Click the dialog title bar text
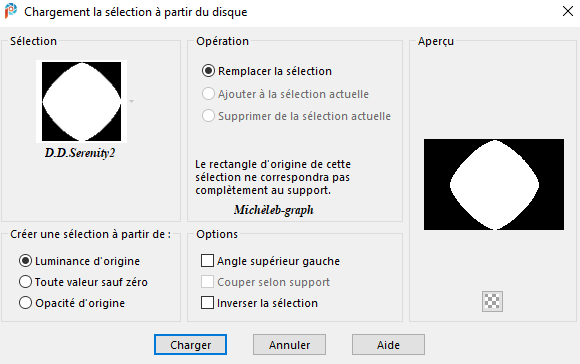580x364 pixels. (136, 12)
